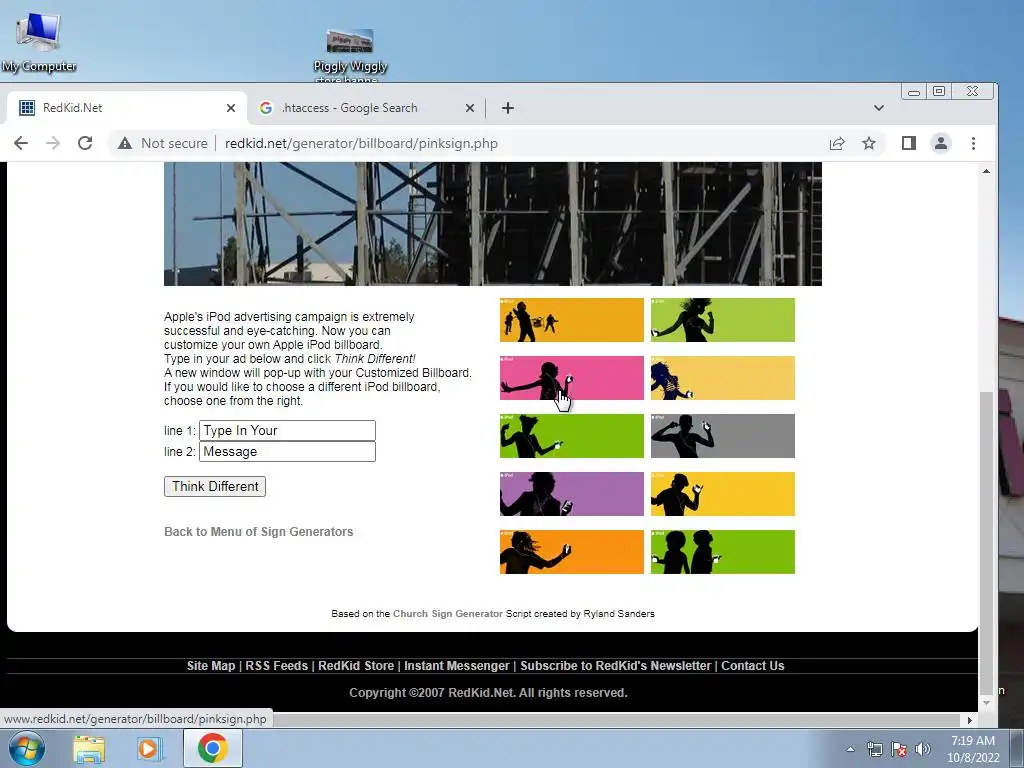Switch to the RedKid.Net tab

pos(127,108)
